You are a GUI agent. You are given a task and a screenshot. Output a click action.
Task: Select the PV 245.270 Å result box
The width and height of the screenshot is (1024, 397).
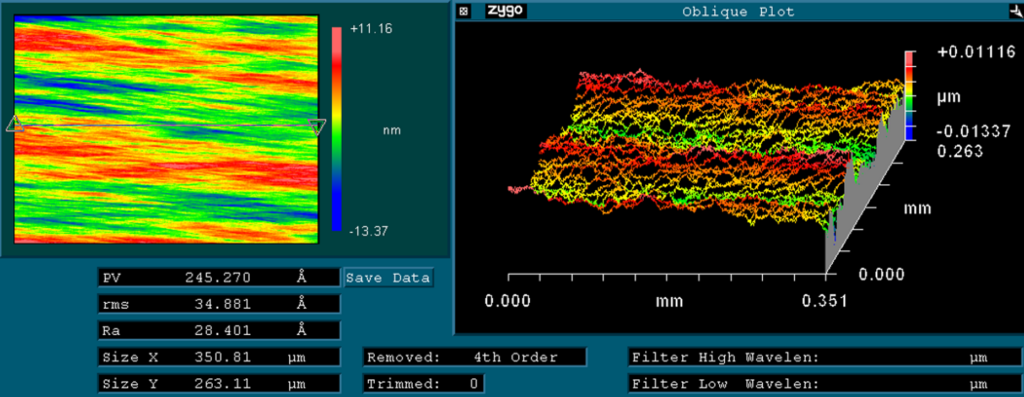pyautogui.click(x=219, y=278)
